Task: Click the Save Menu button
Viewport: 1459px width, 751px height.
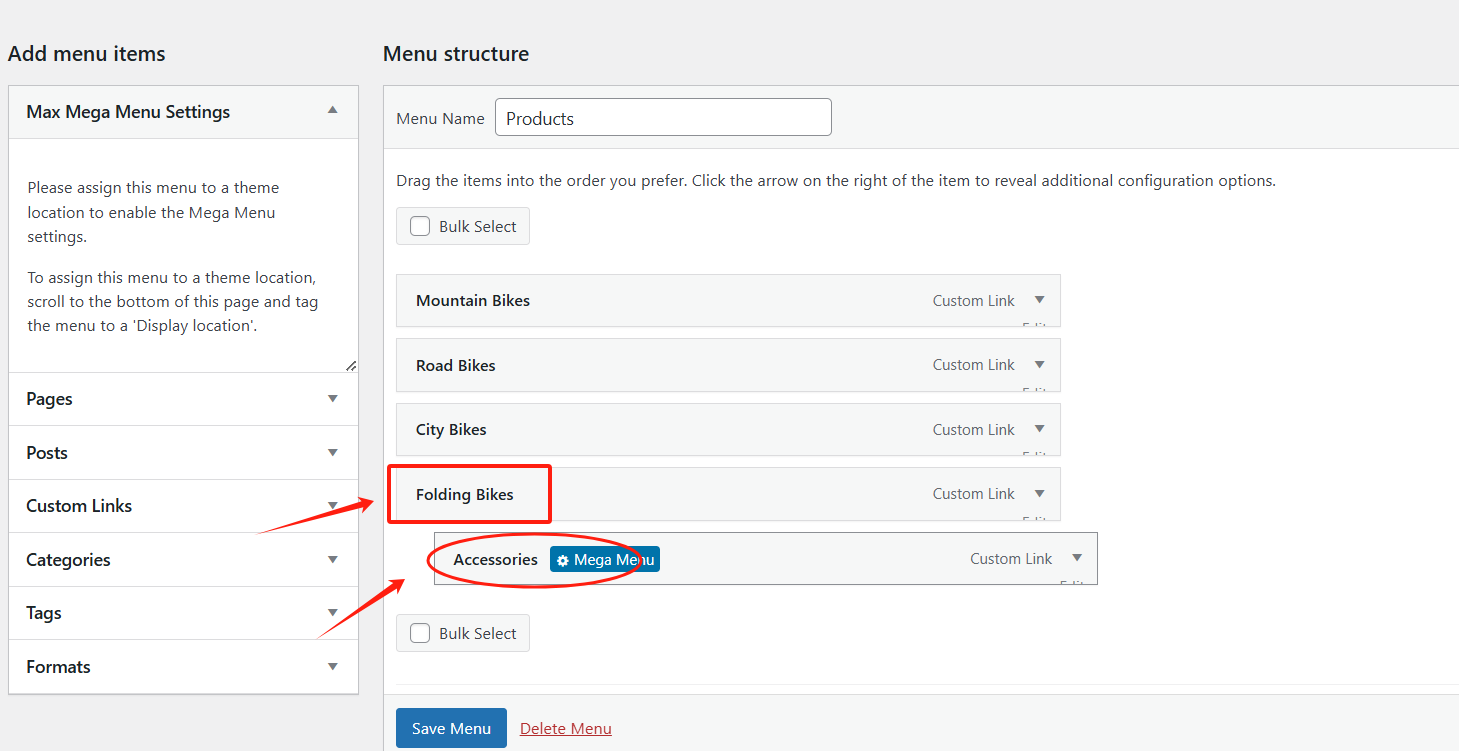Action: click(x=451, y=728)
